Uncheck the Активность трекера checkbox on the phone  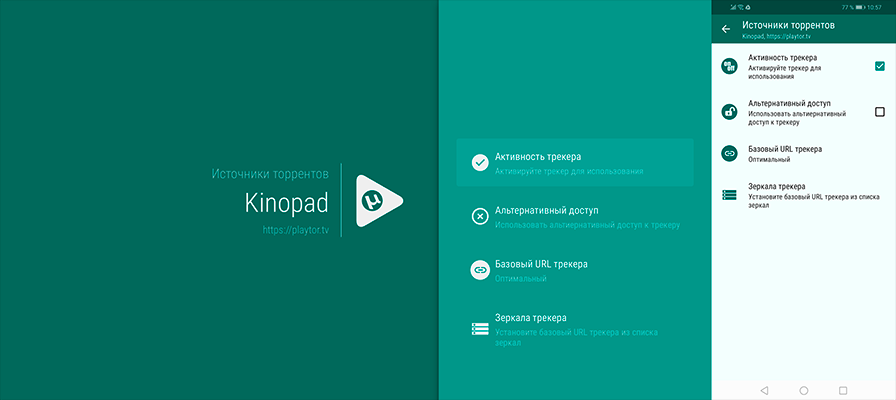(x=879, y=66)
